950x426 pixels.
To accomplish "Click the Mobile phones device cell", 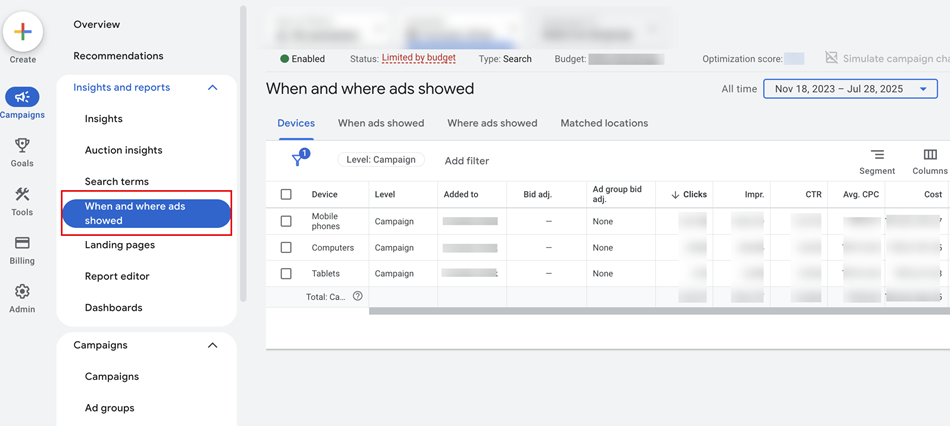I will click(325, 221).
